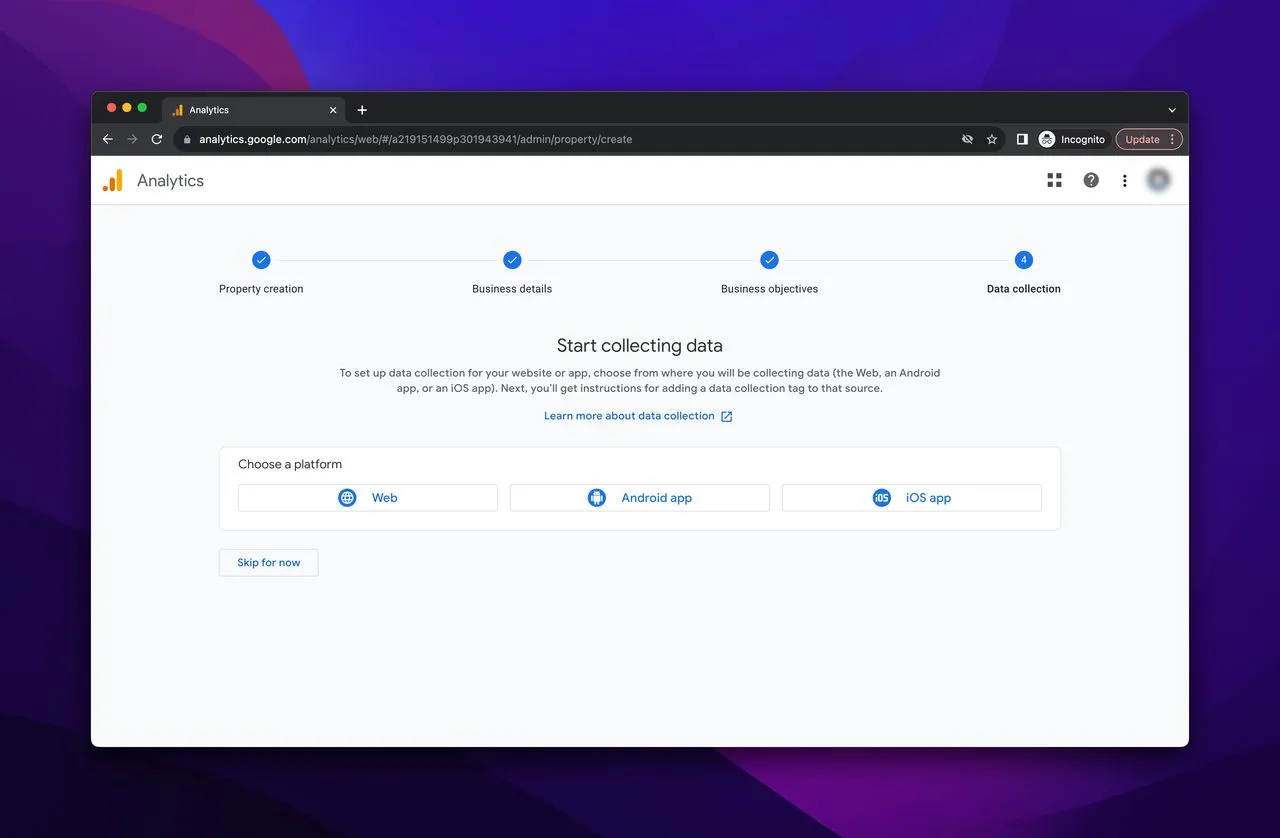Go back using browser back arrow

click(108, 139)
